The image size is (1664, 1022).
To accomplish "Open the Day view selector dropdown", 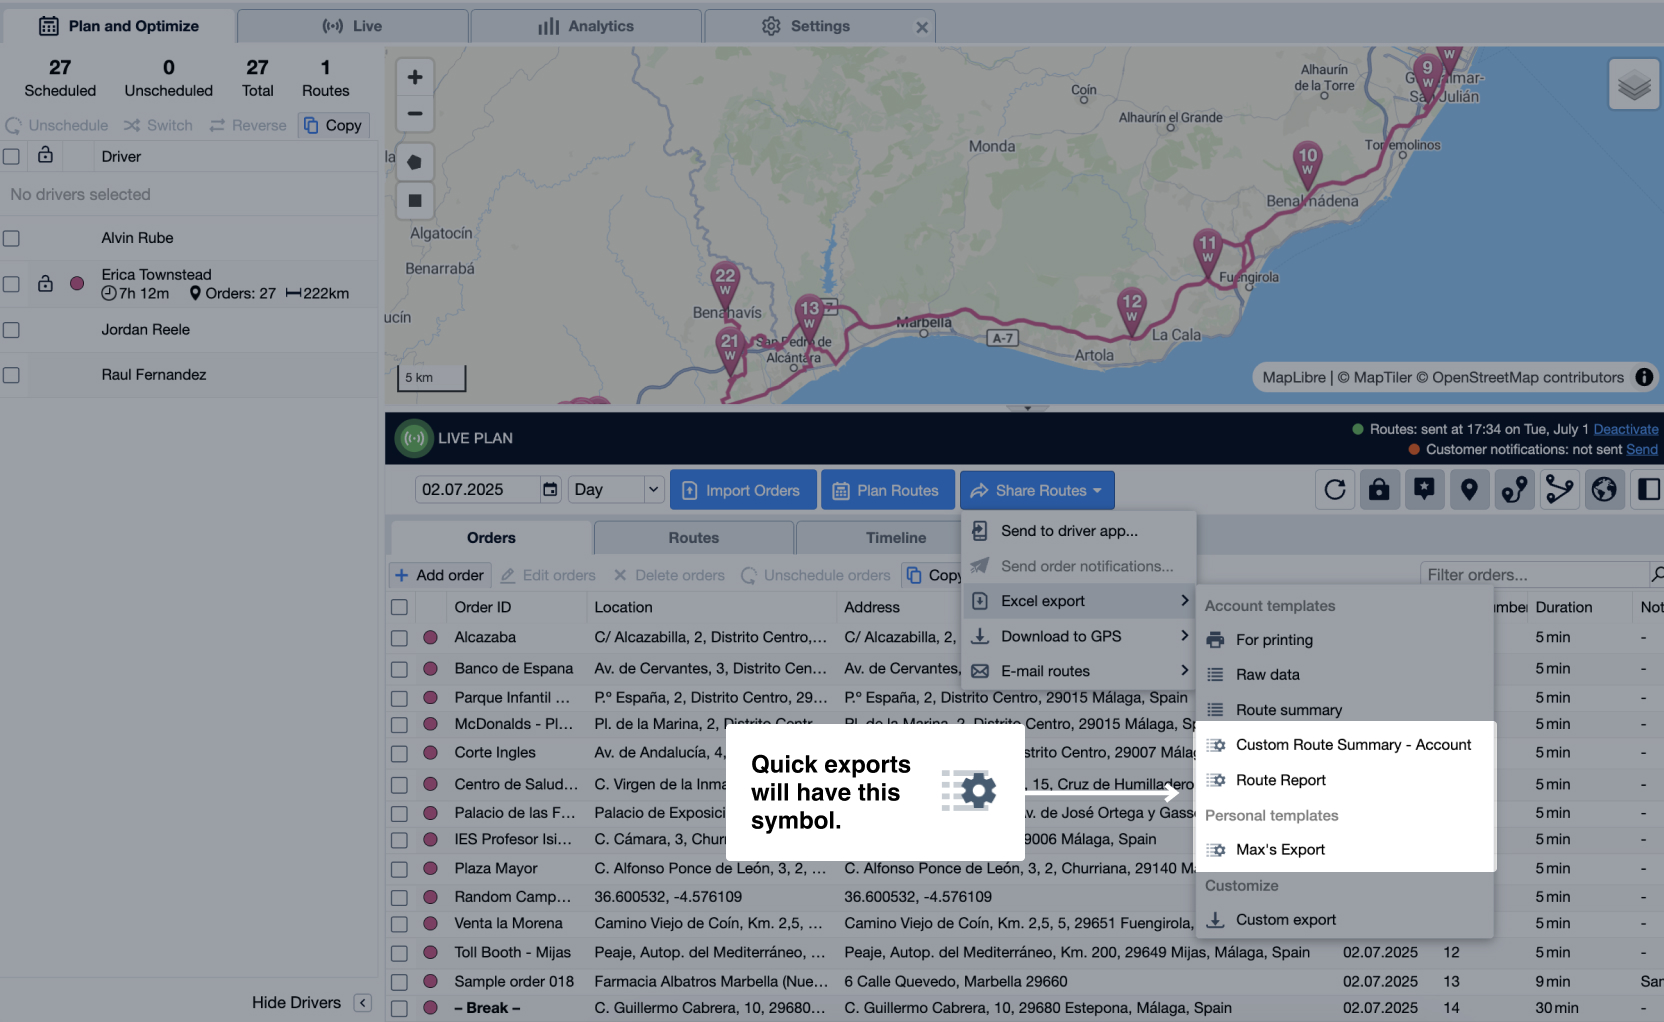I will [x=614, y=489].
